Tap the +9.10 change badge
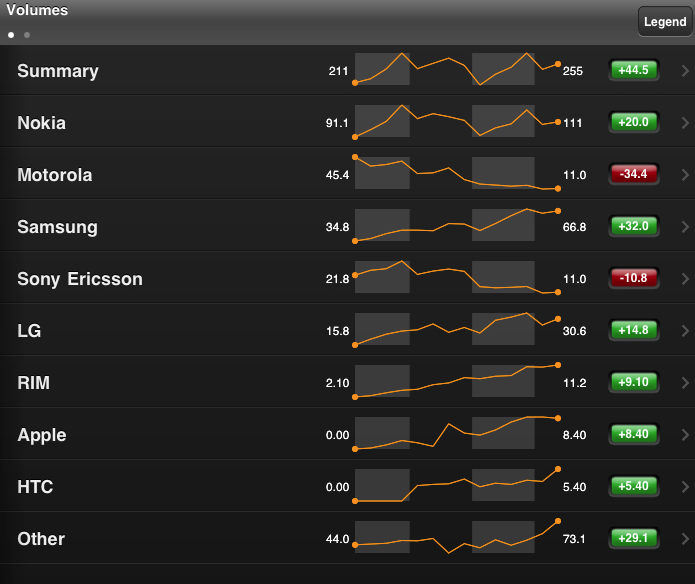The width and height of the screenshot is (695, 584). [x=634, y=382]
